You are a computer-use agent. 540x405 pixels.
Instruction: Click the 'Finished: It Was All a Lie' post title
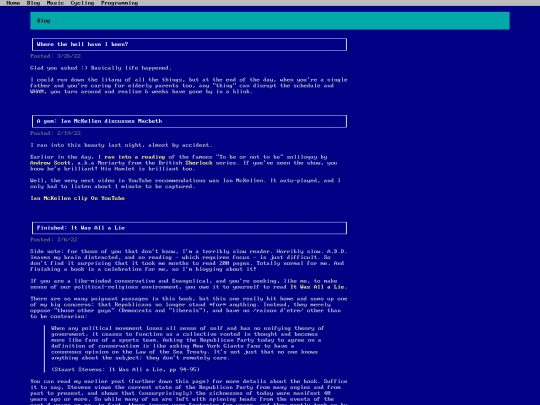pyautogui.click(x=189, y=228)
